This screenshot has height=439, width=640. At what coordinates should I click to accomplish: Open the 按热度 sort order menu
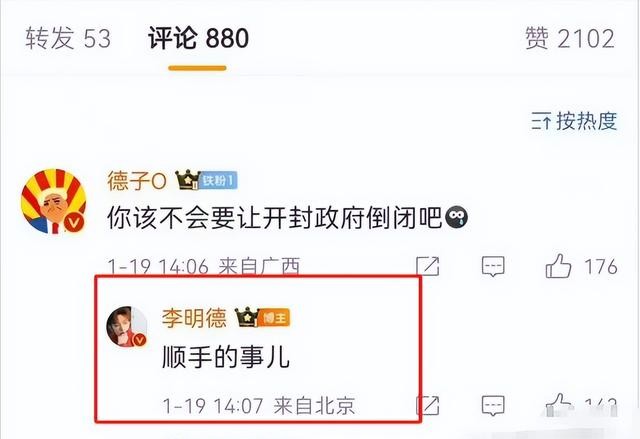point(574,121)
